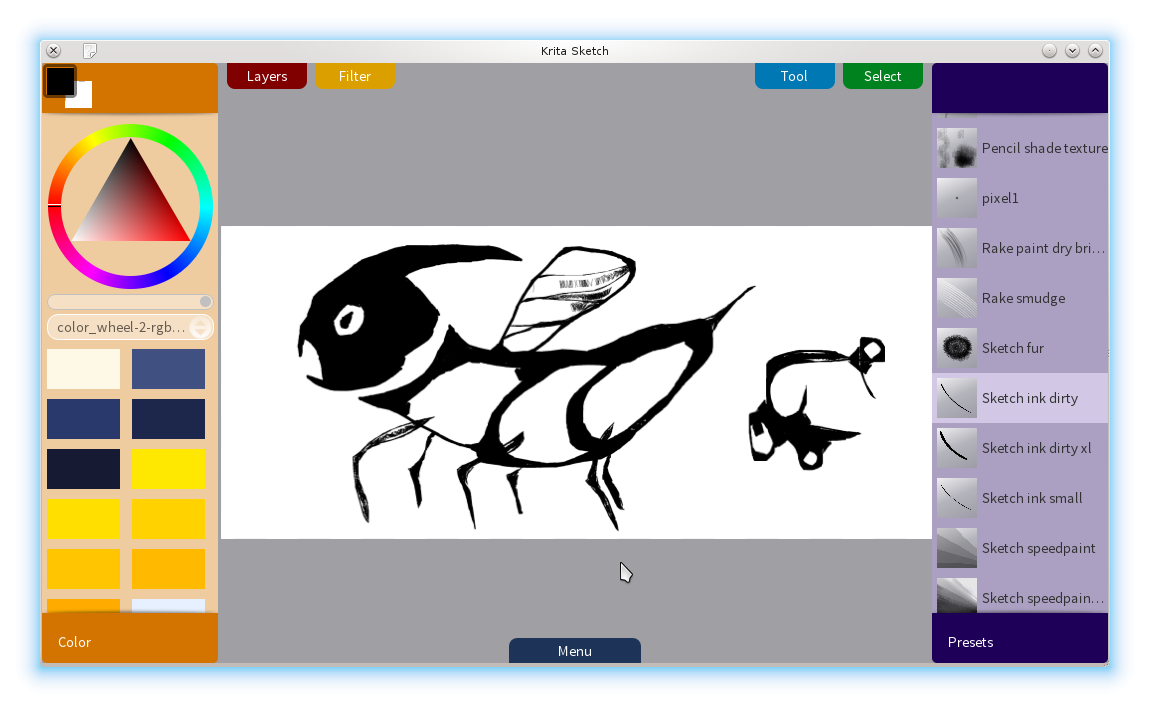Toggle the Select panel open
The height and width of the screenshot is (707, 1150).
[882, 75]
